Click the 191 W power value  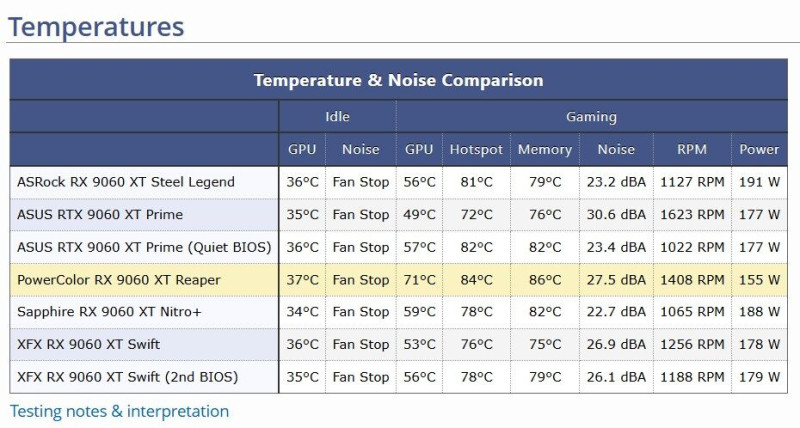759,182
